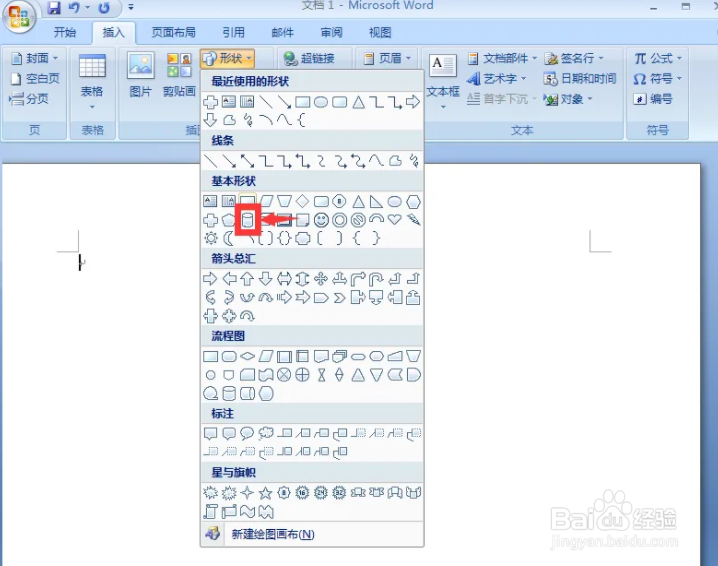Select the oval in 最近使用的形状

click(x=321, y=102)
